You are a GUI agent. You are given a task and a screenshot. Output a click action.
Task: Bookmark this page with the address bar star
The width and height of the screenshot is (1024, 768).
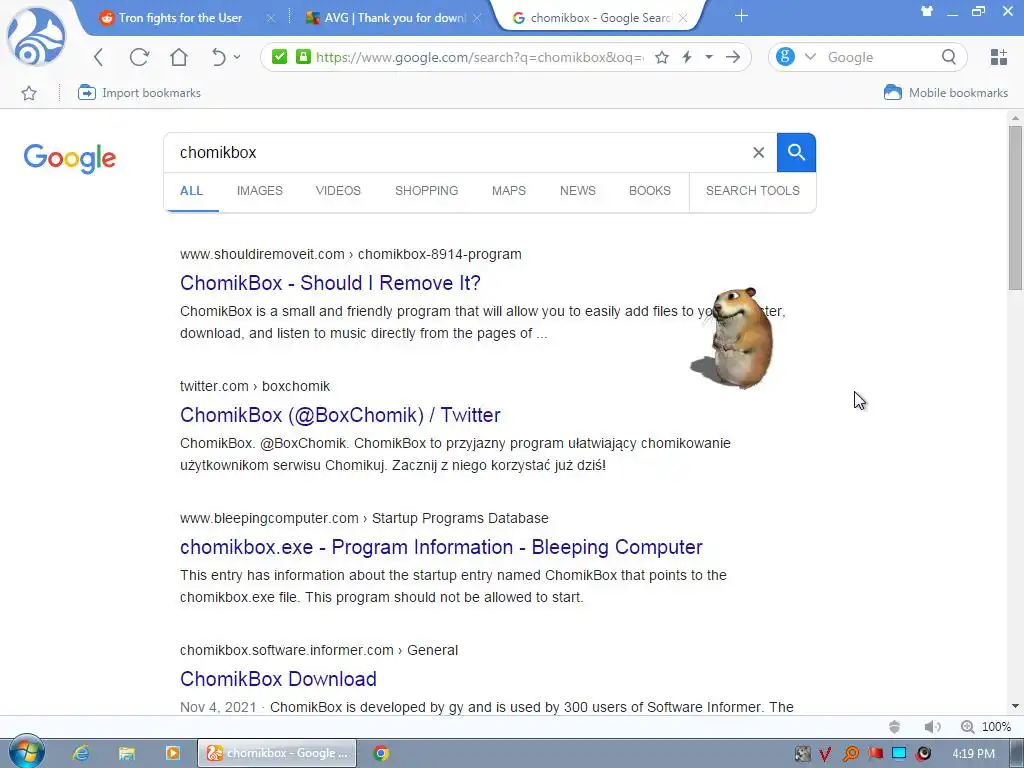point(662,57)
